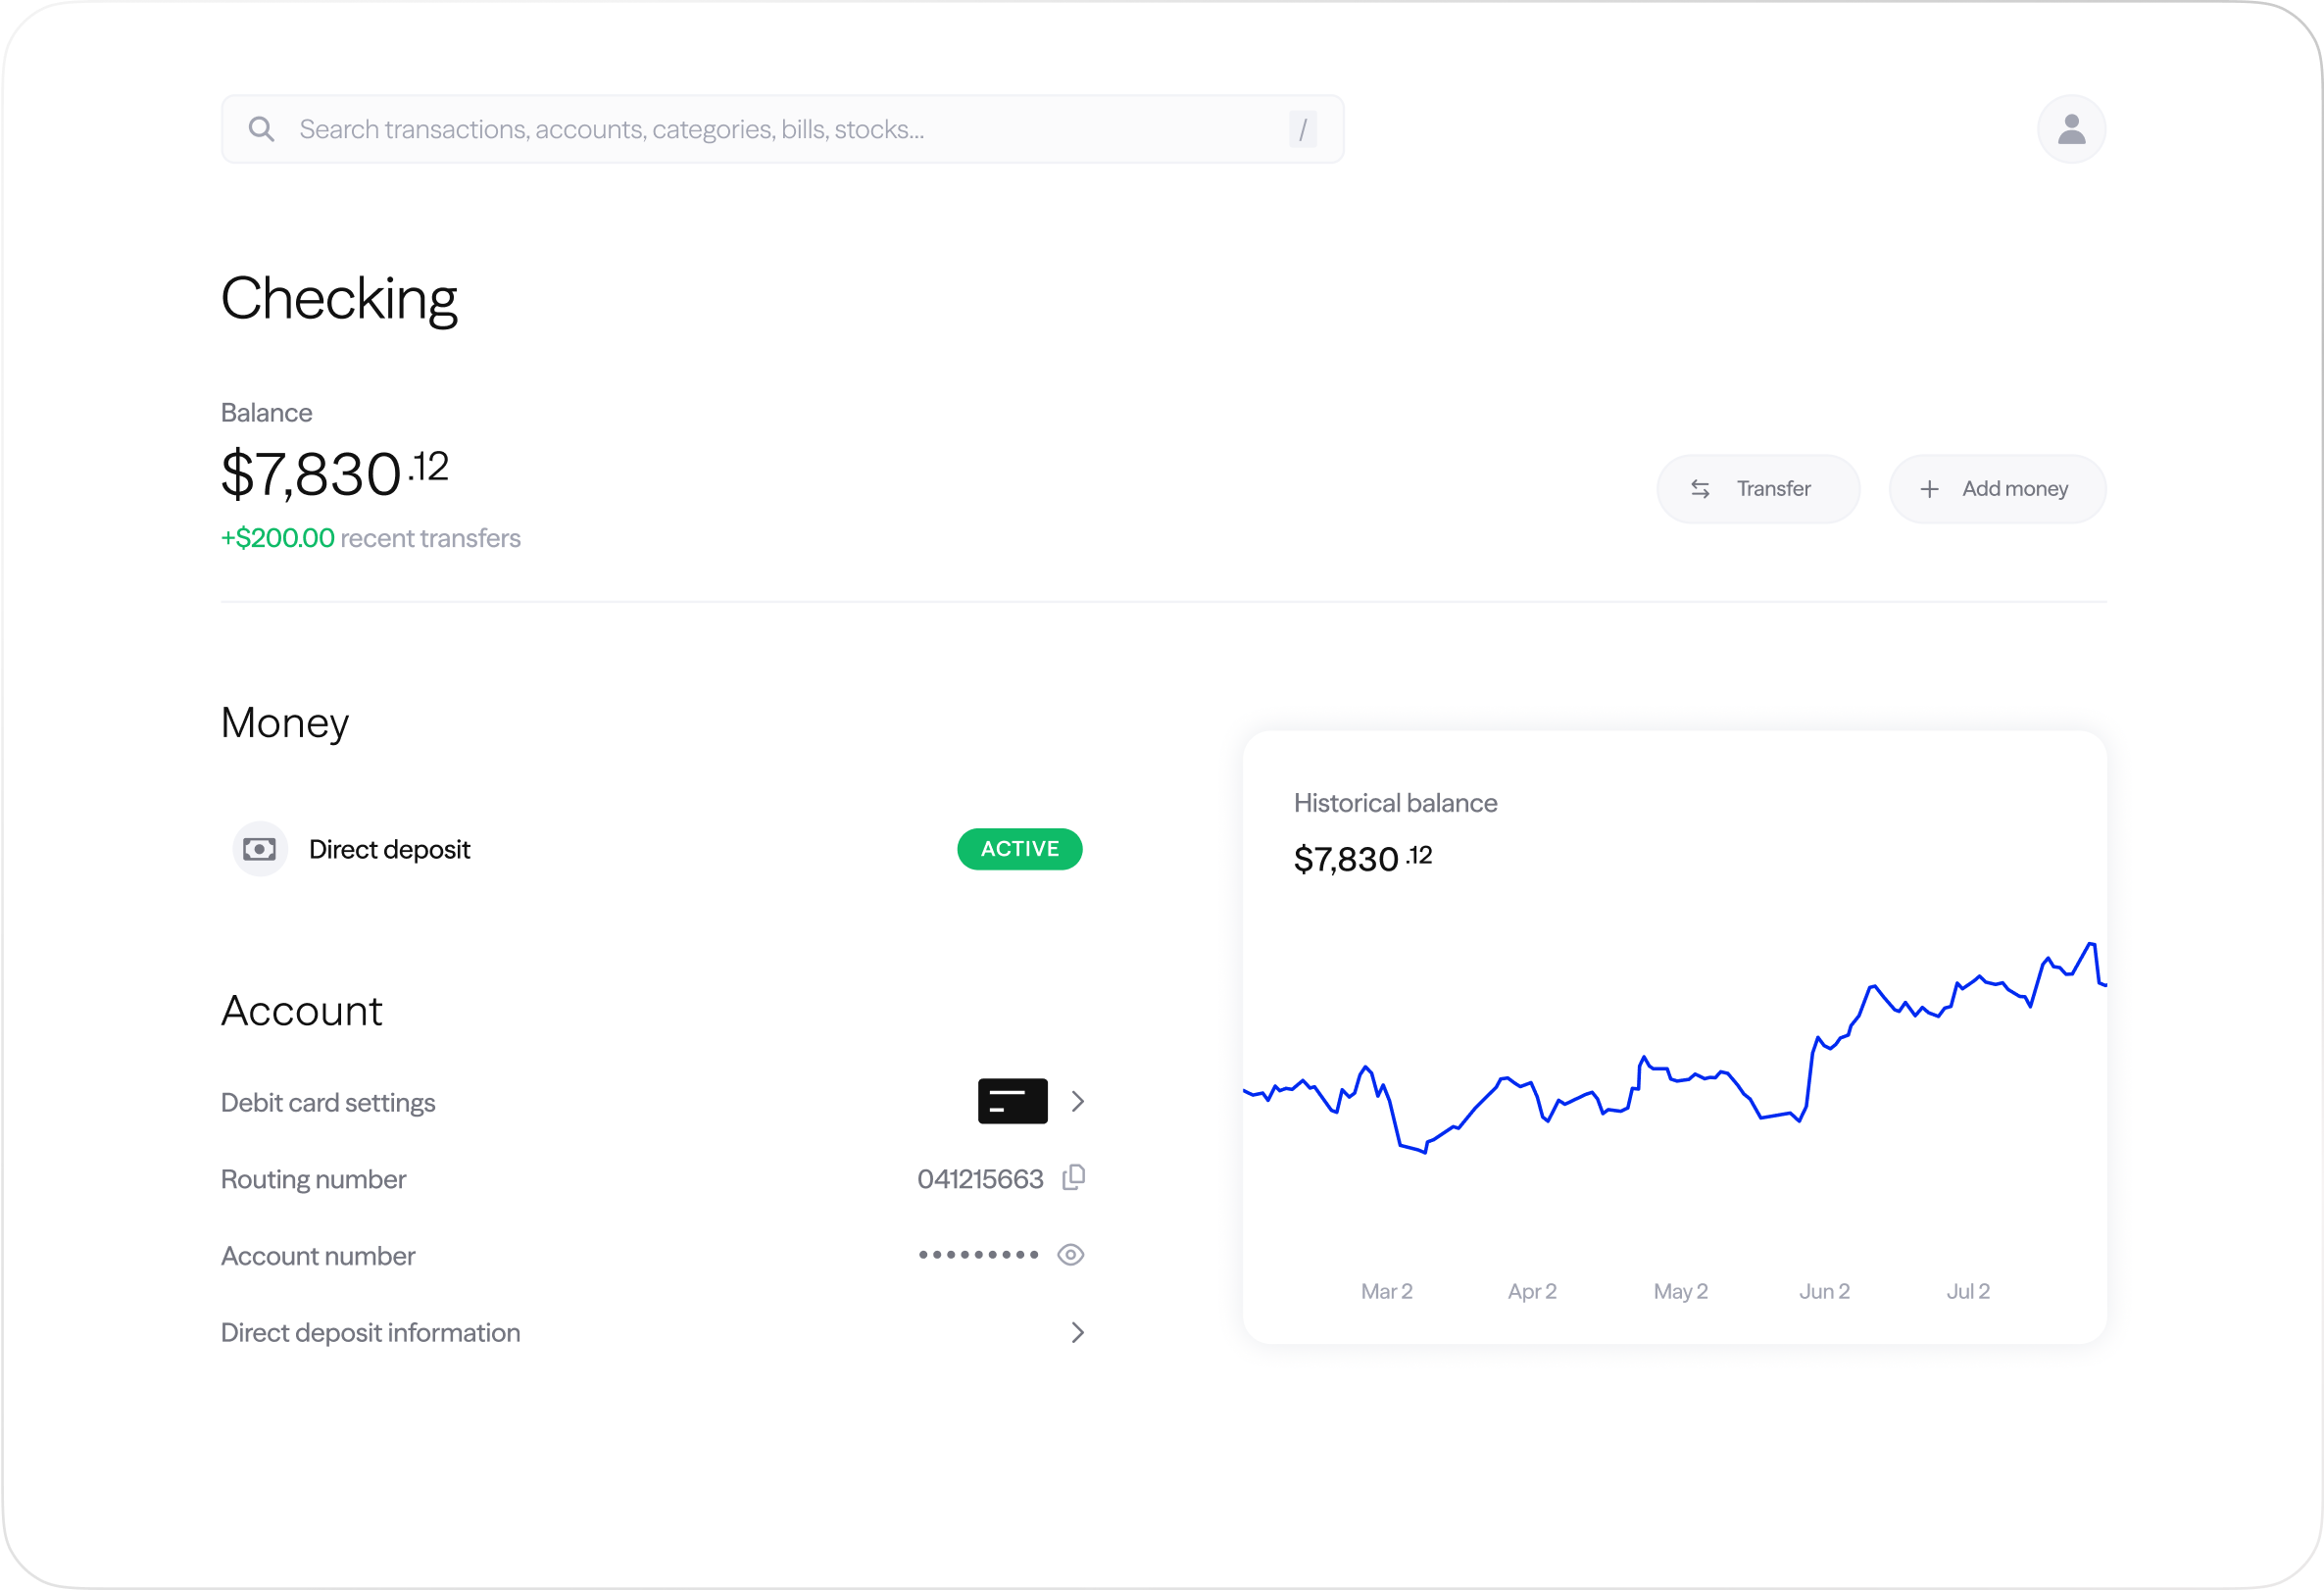Expand Debit card settings chevron

(x=1077, y=1101)
